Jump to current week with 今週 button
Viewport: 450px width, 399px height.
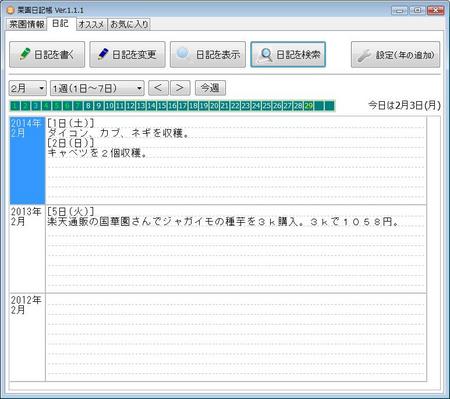tap(210, 88)
